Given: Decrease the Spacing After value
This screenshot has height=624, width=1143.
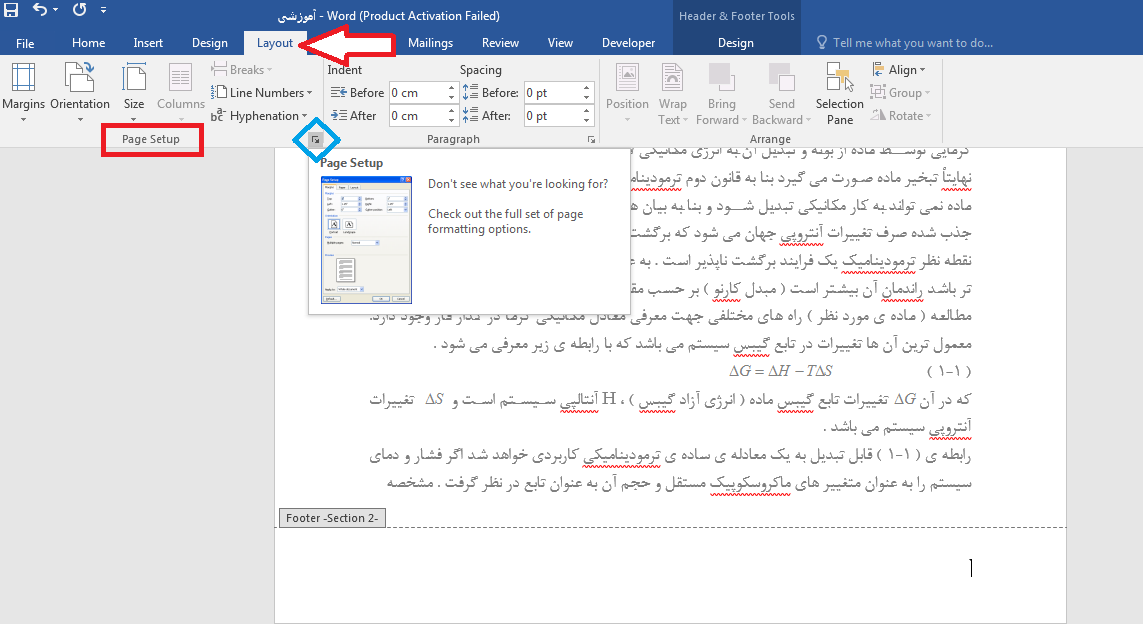Looking at the screenshot, I should pos(588,120).
